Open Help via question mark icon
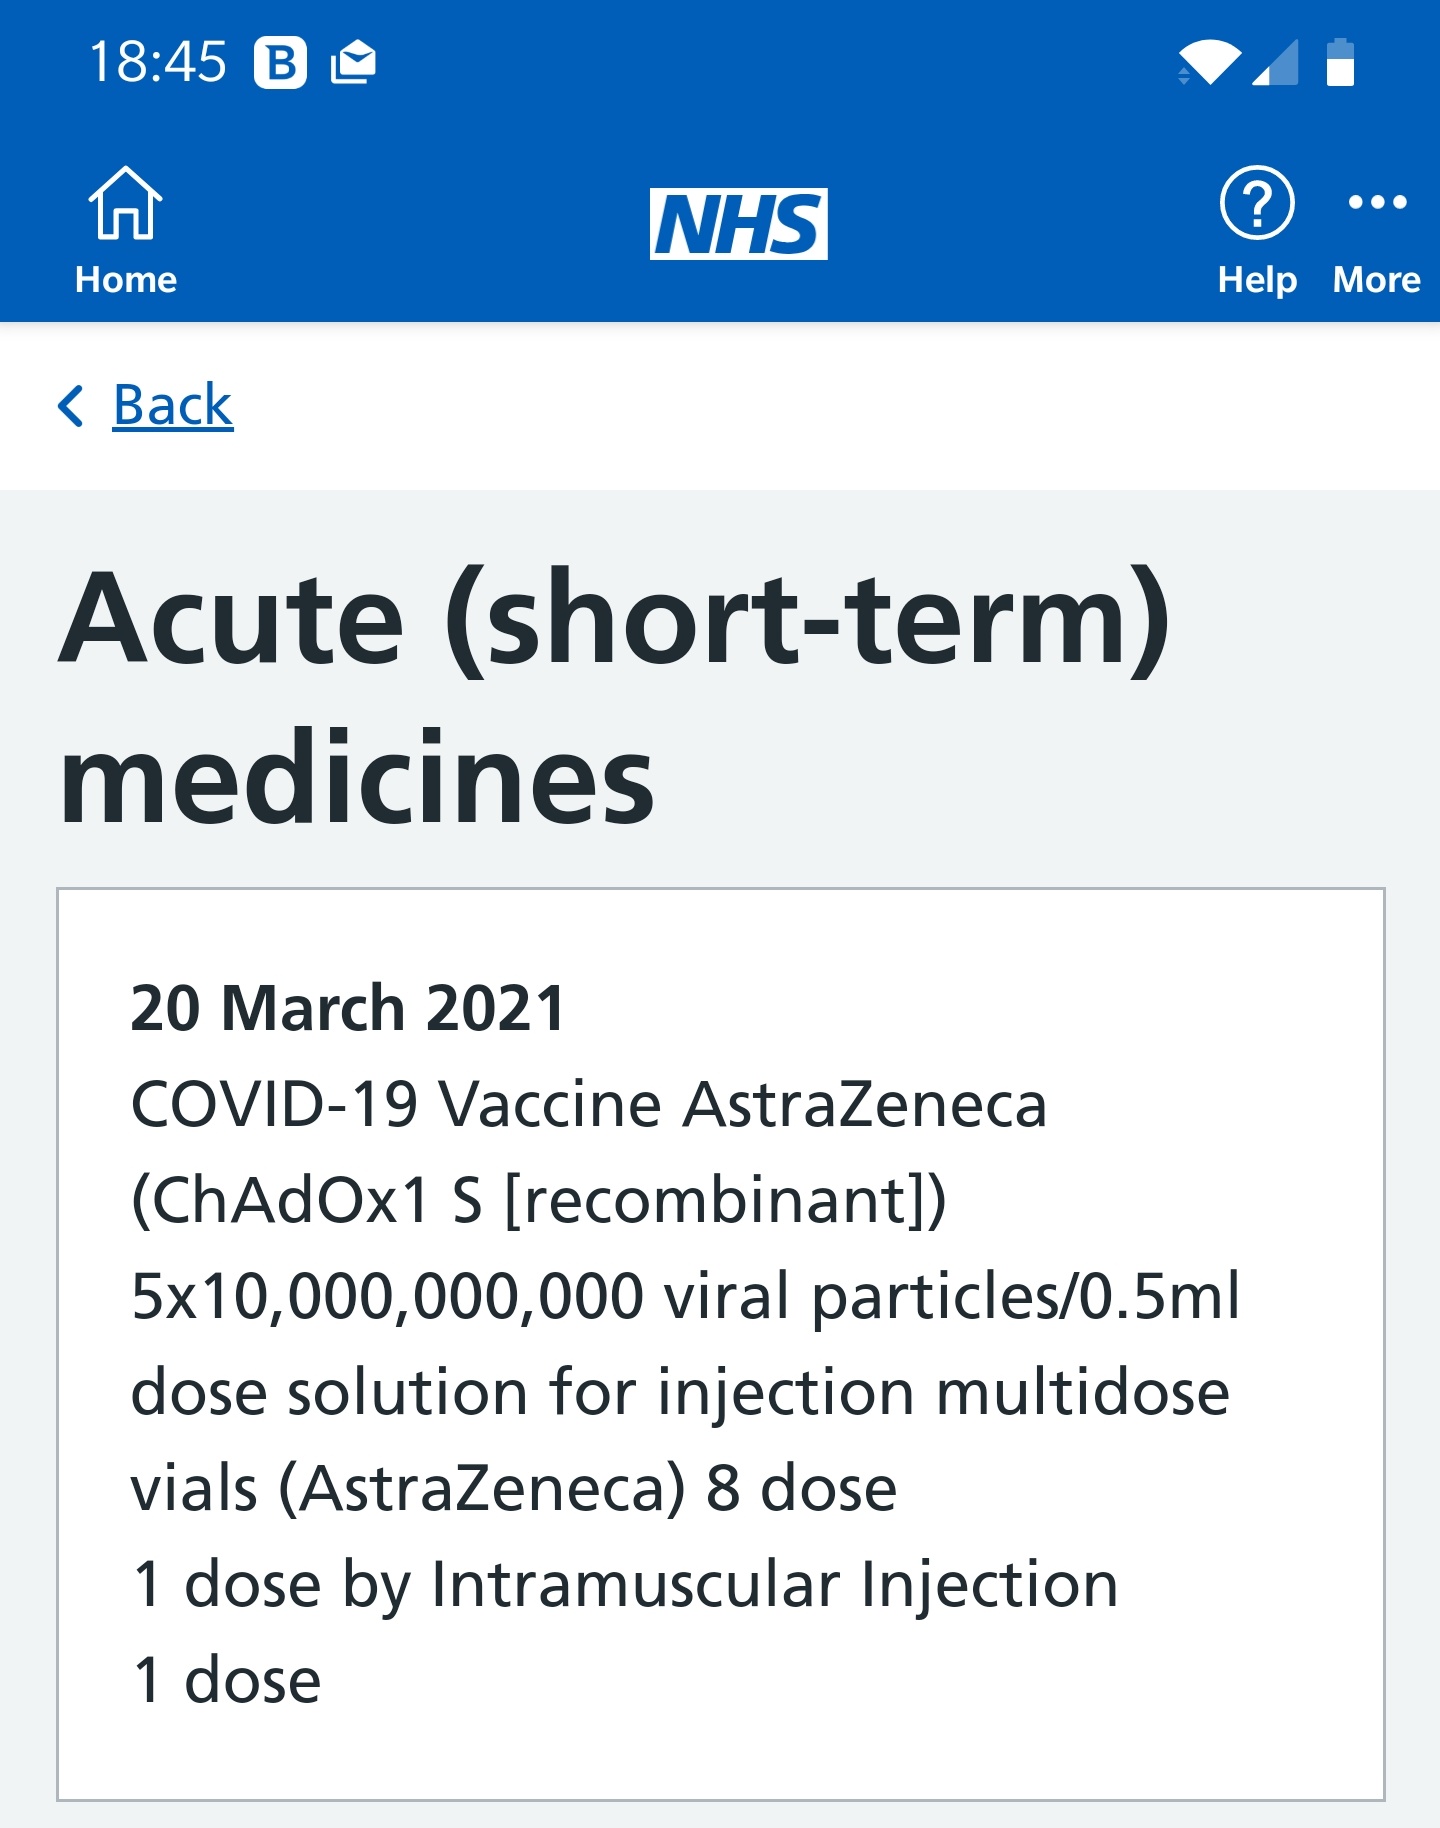Image resolution: width=1440 pixels, height=1828 pixels. tap(1257, 202)
